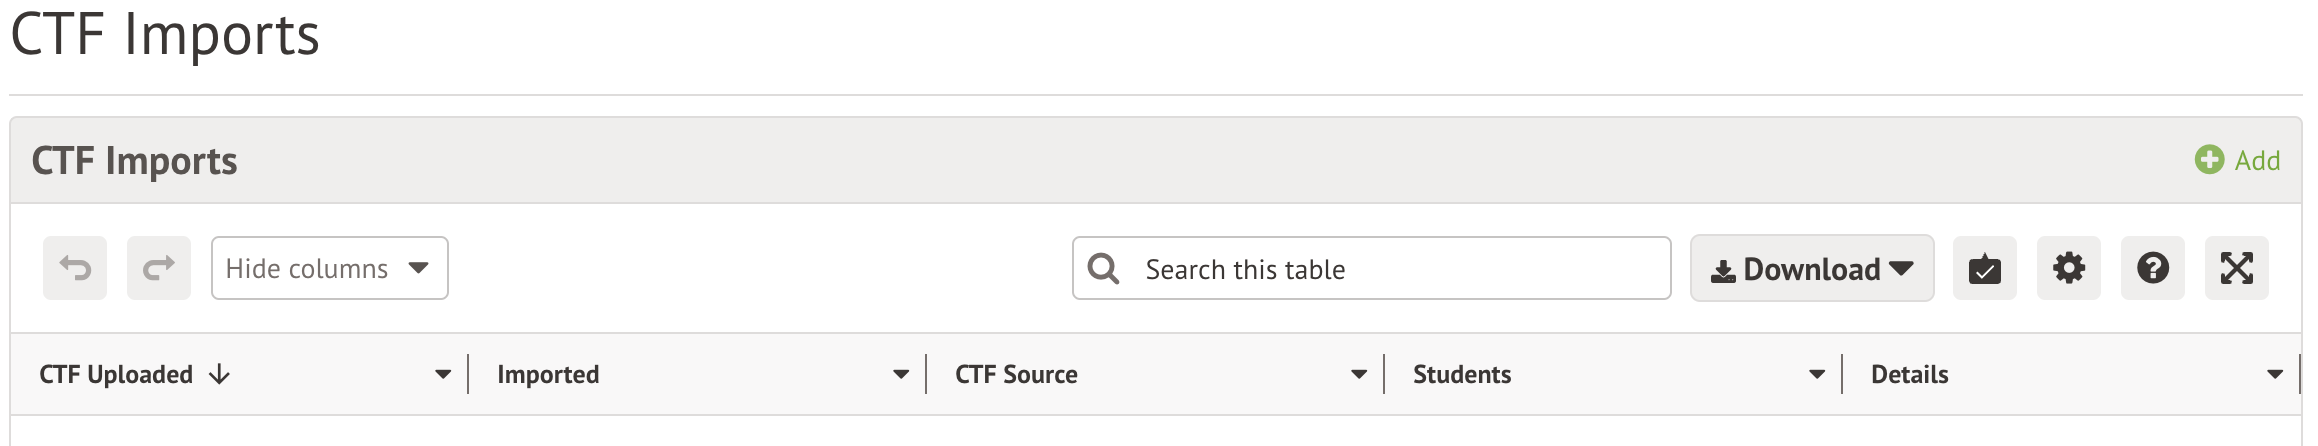This screenshot has height=446, width=2318.
Task: Open Imported column dropdown arrow
Action: tap(901, 375)
